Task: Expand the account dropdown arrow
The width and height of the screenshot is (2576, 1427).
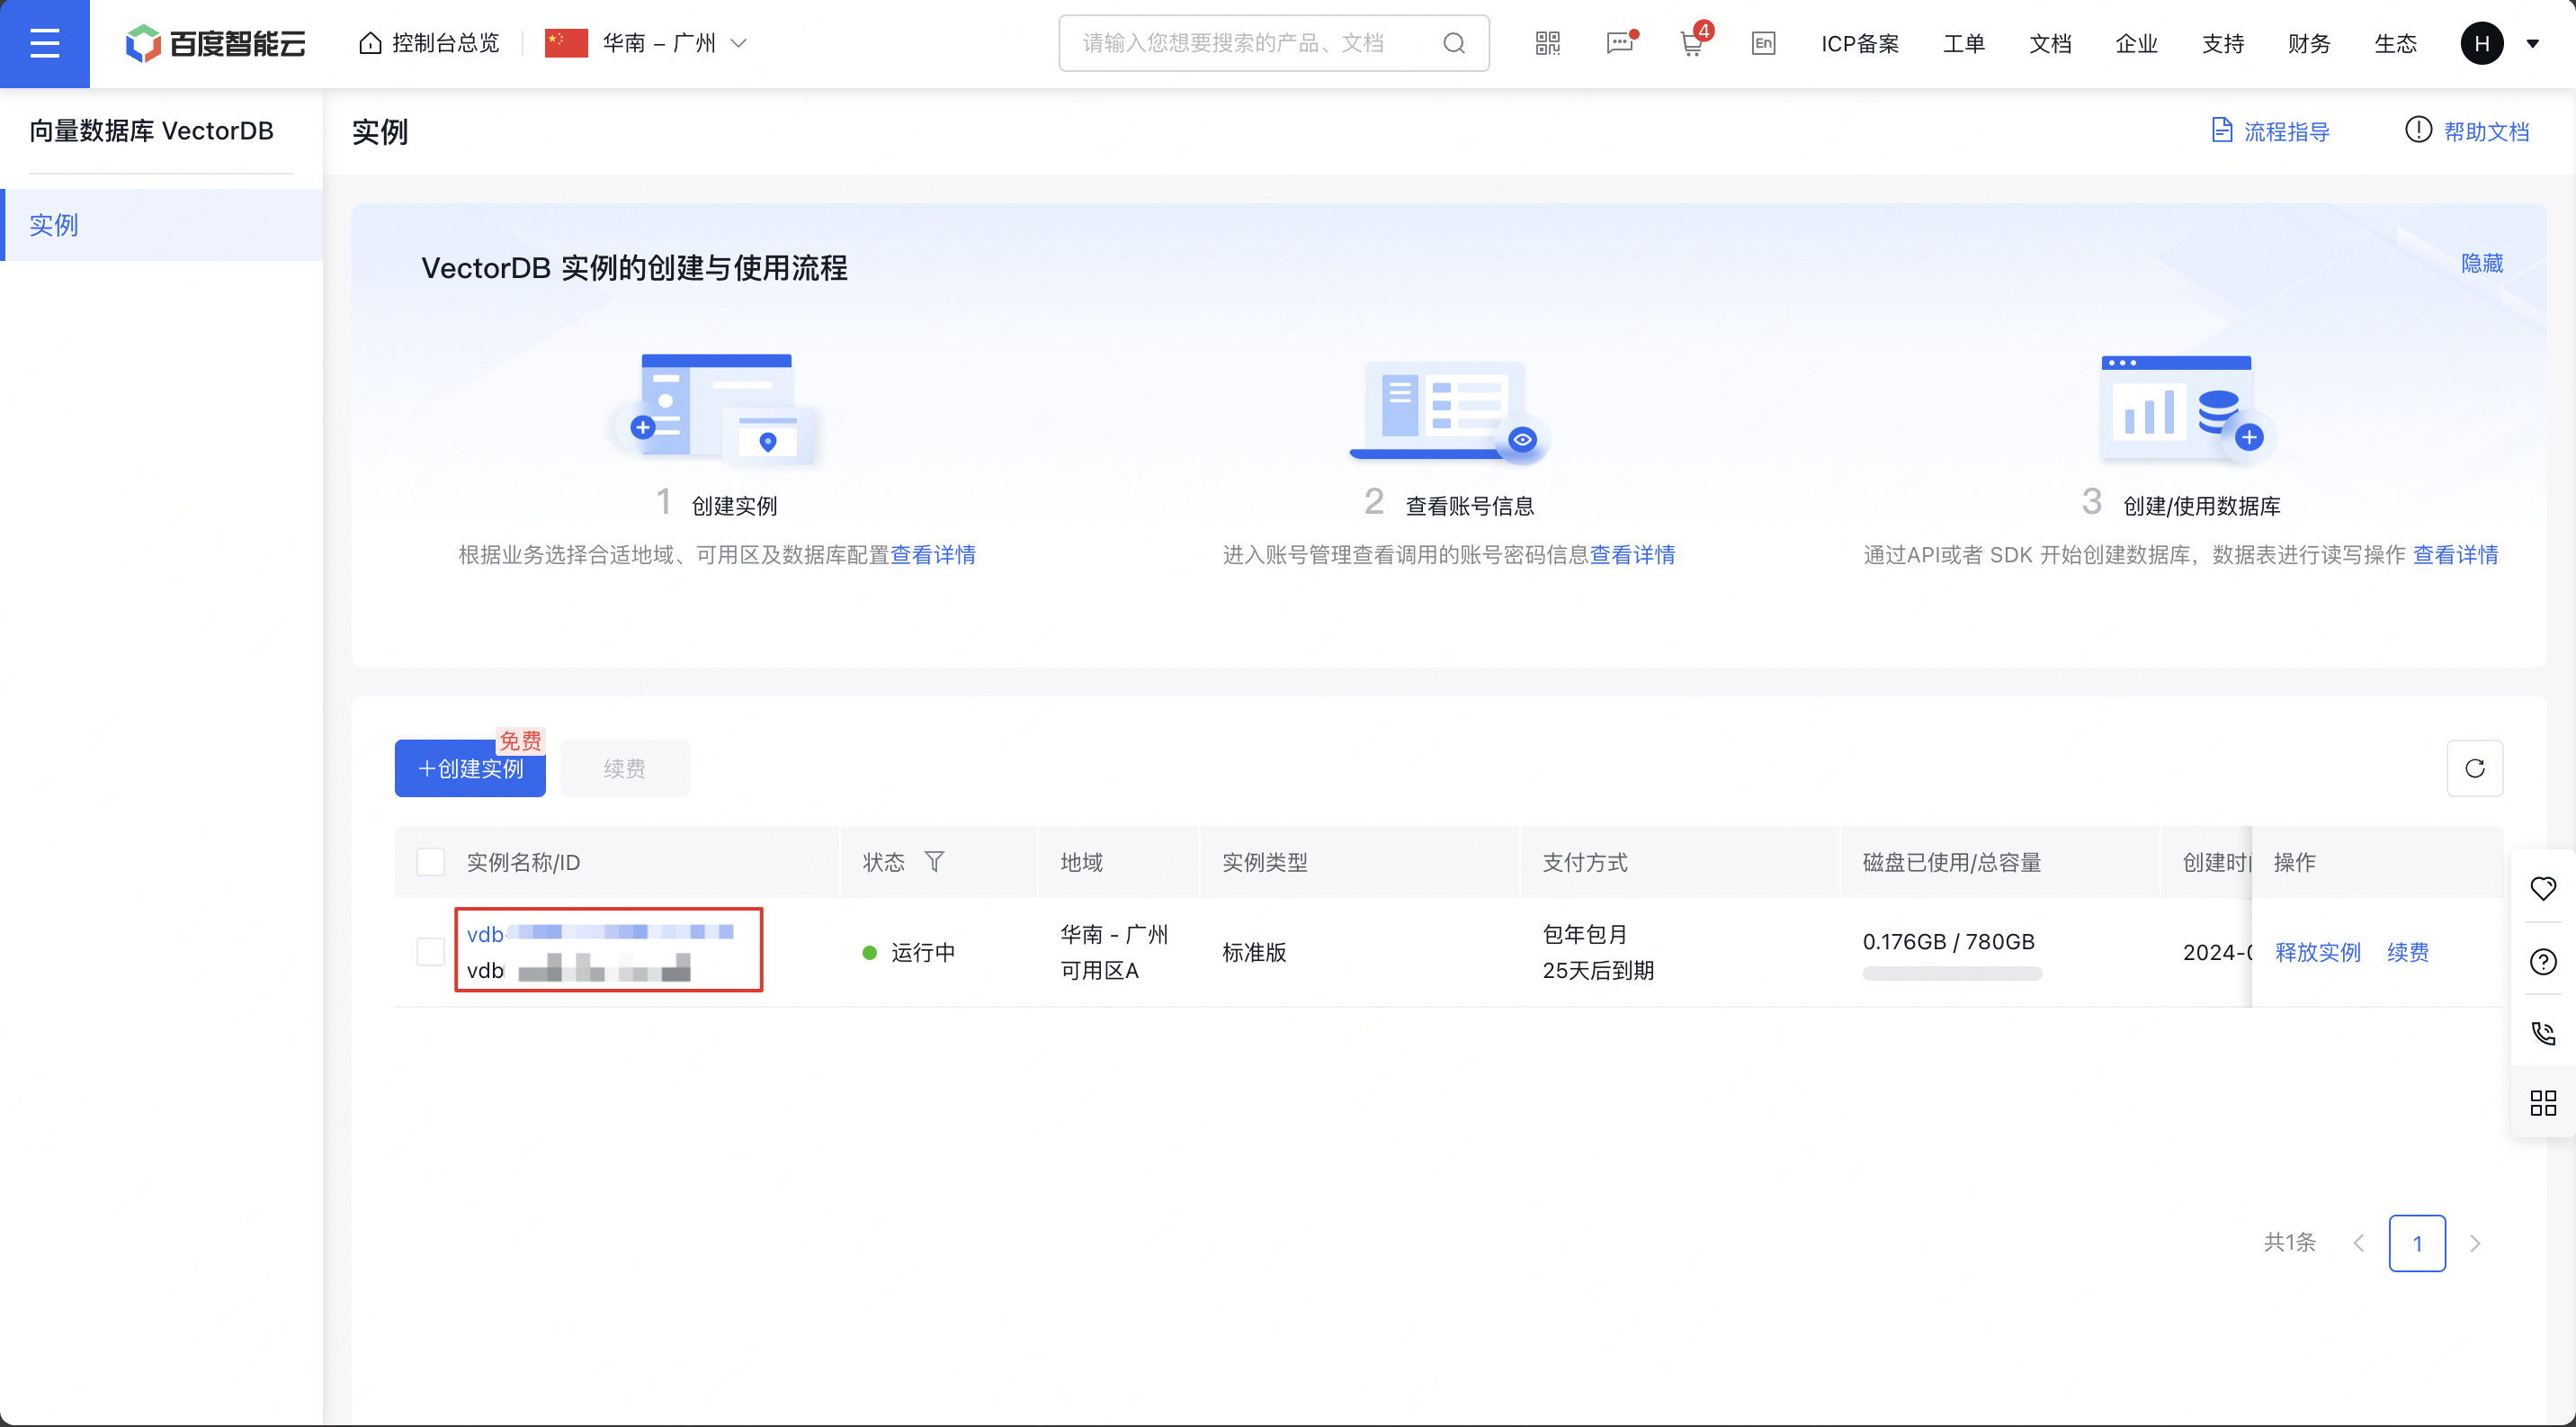Action: [x=2533, y=43]
